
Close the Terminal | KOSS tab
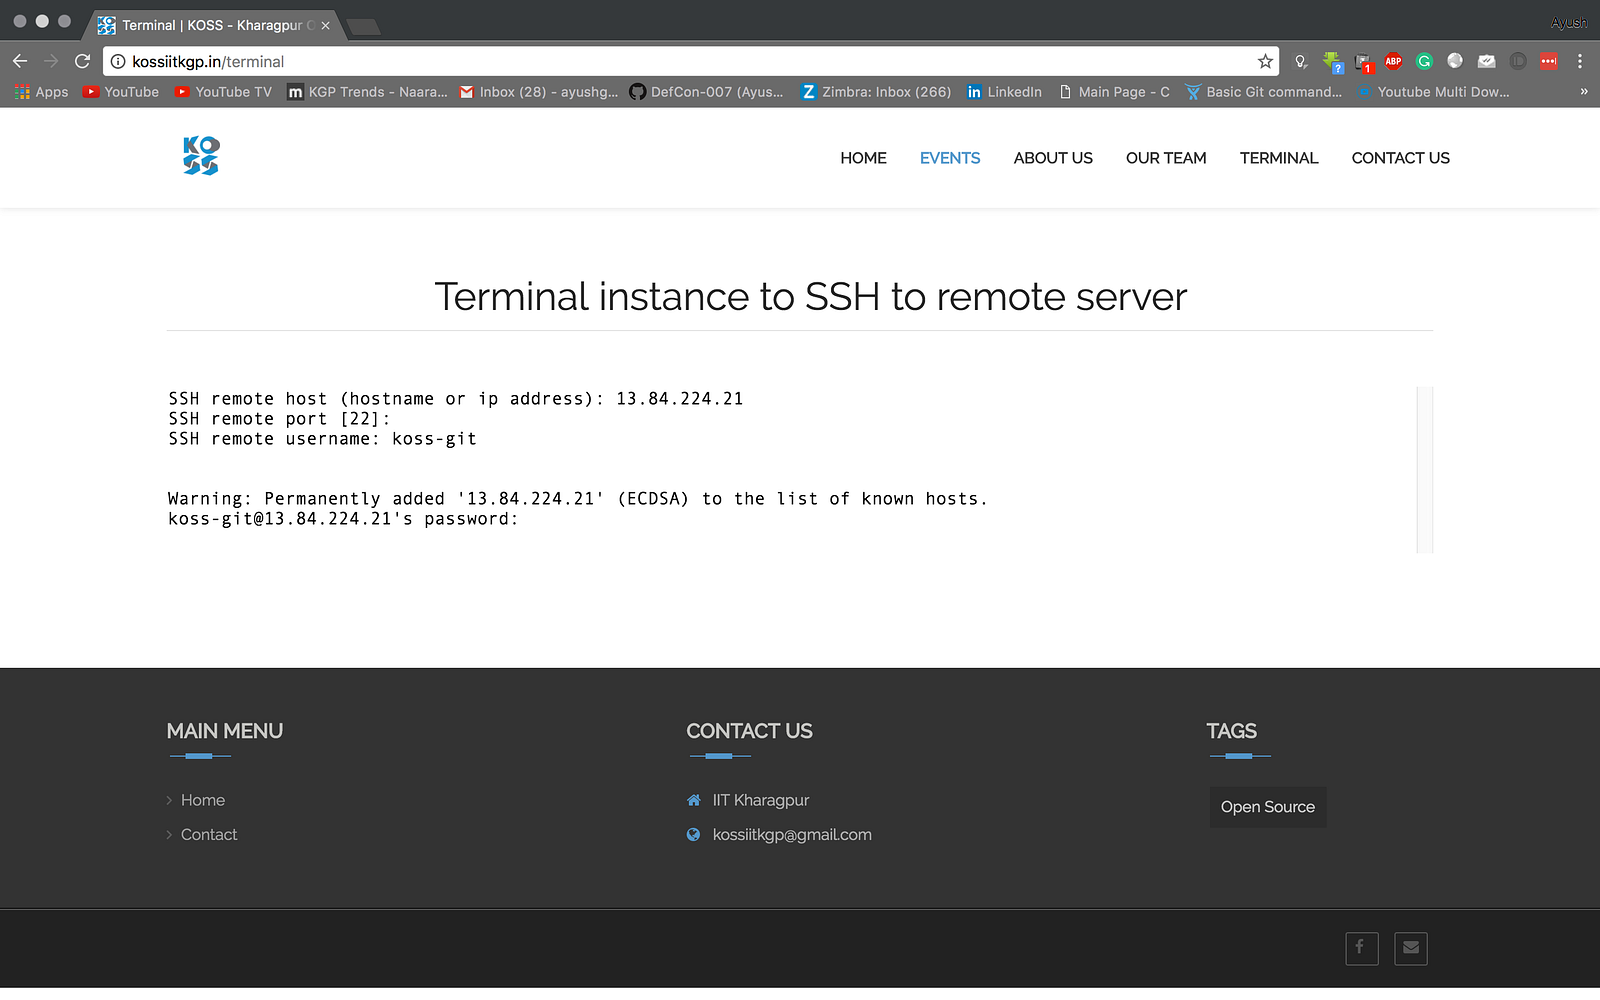pos(325,25)
